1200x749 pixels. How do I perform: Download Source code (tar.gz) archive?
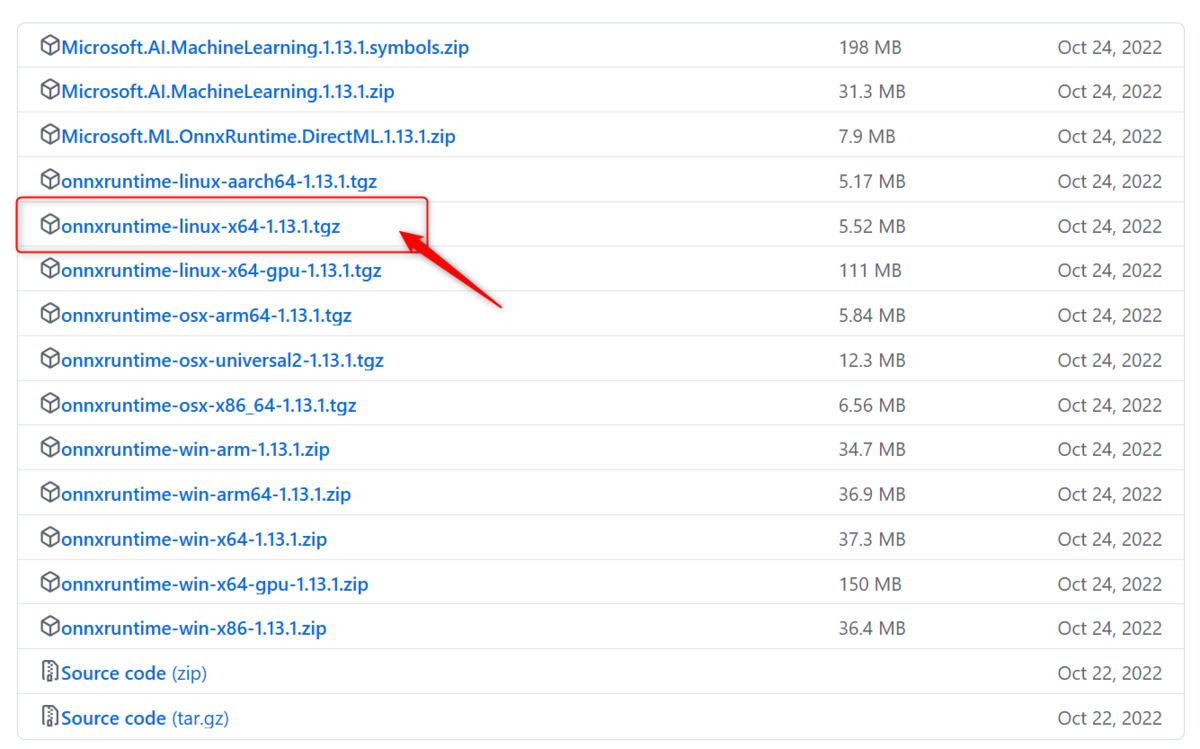[x=144, y=718]
